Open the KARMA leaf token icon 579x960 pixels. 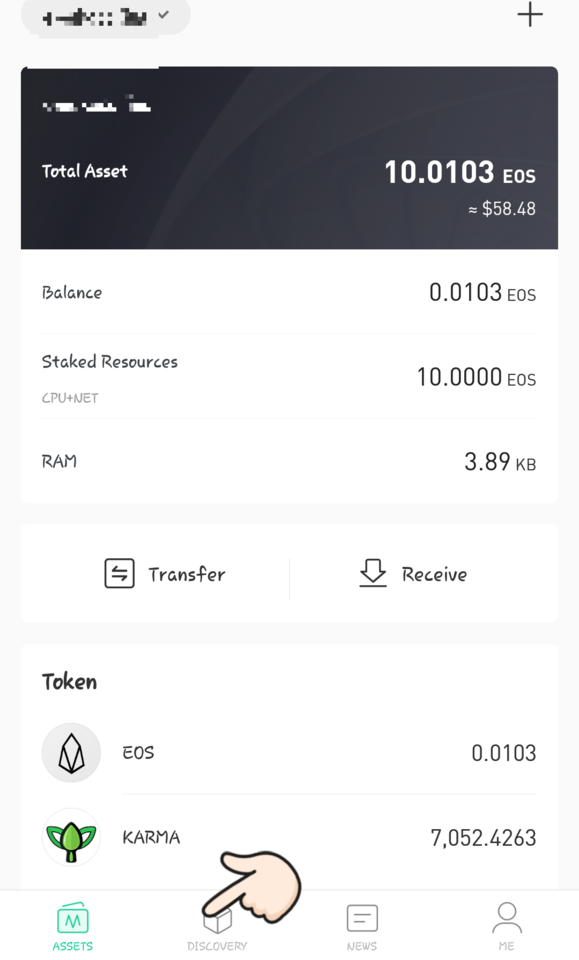point(71,837)
